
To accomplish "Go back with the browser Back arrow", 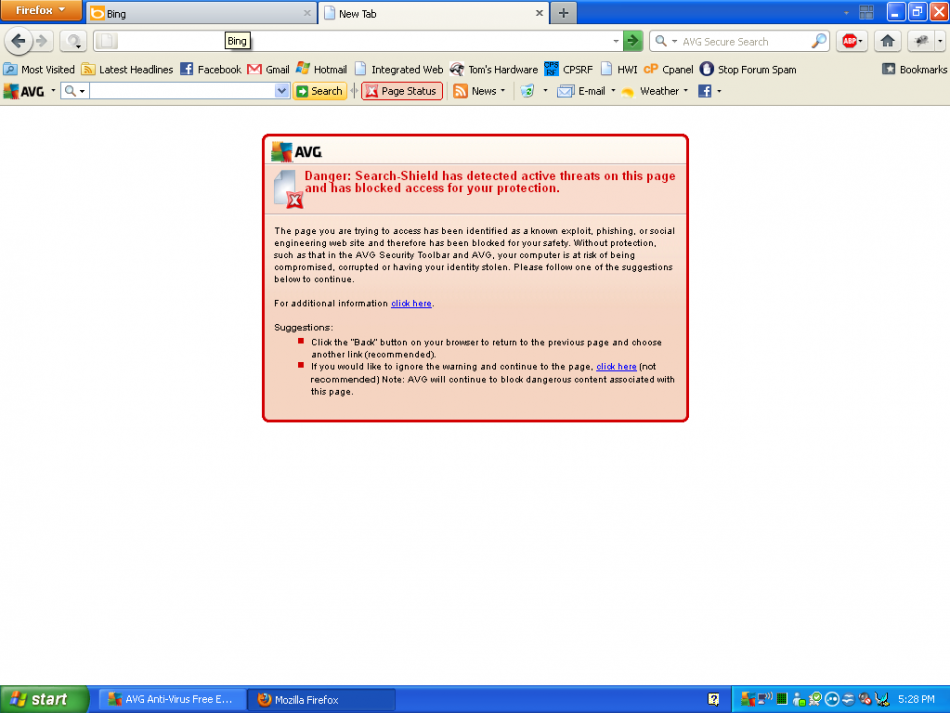I will (18, 41).
